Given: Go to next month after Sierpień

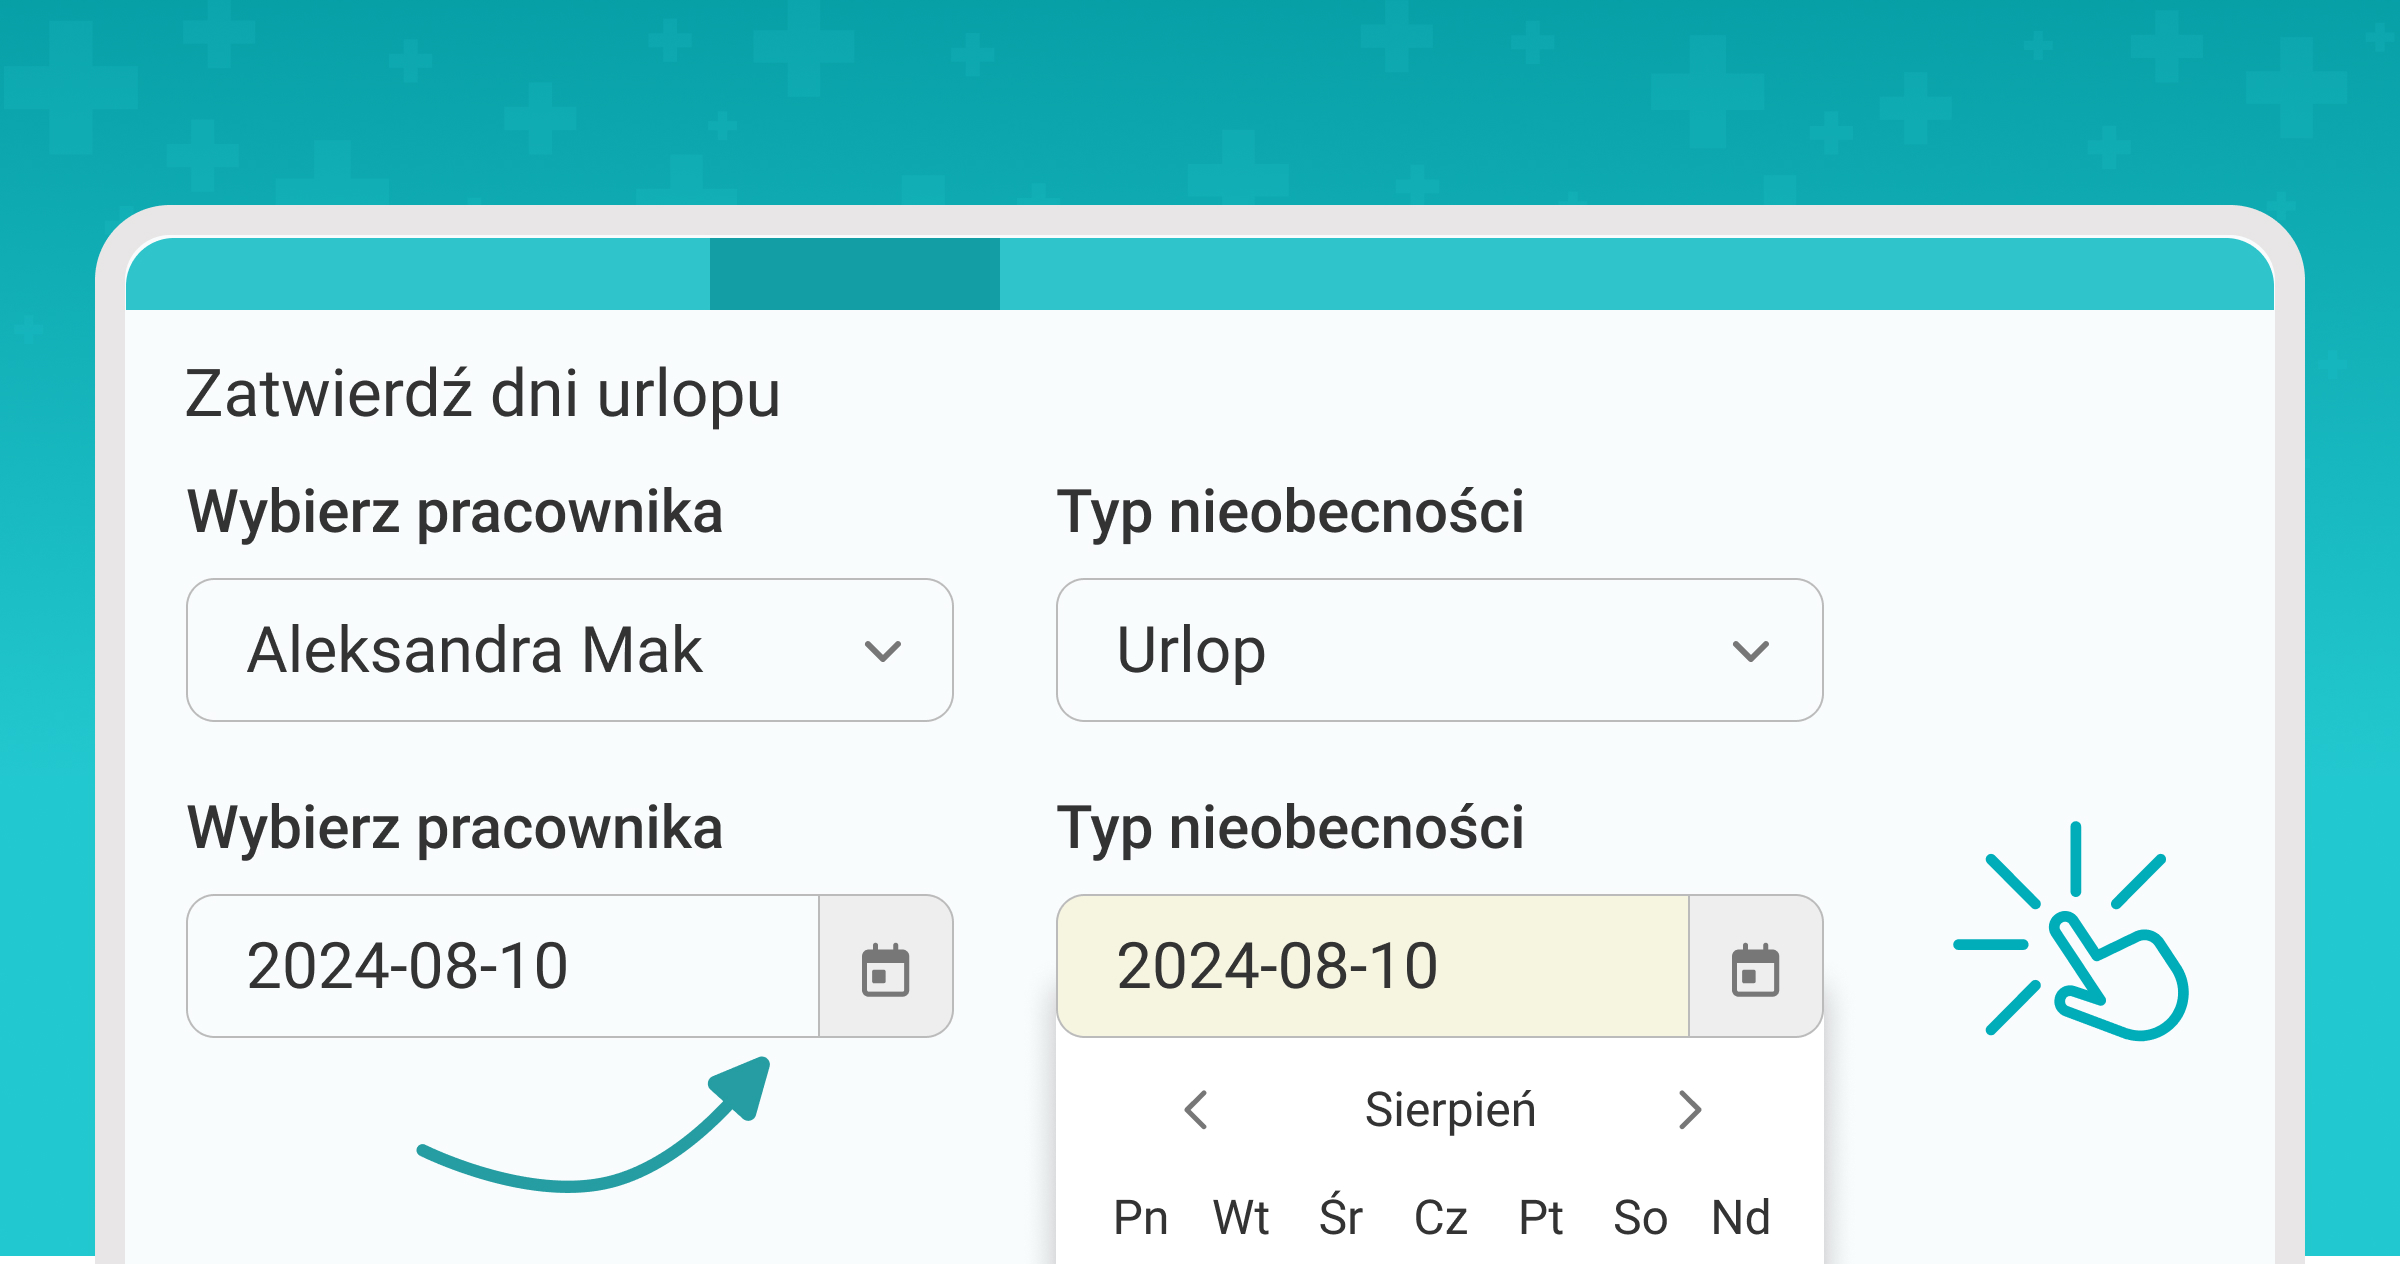Looking at the screenshot, I should [x=1690, y=1110].
